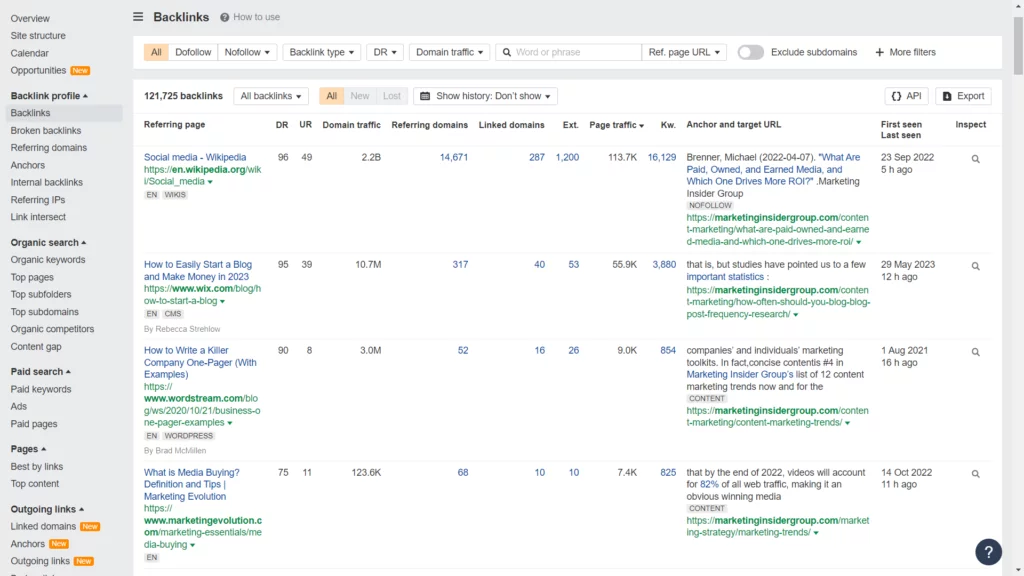Select the New backlinks filter
Image resolution: width=1024 pixels, height=576 pixels.
[x=360, y=96]
